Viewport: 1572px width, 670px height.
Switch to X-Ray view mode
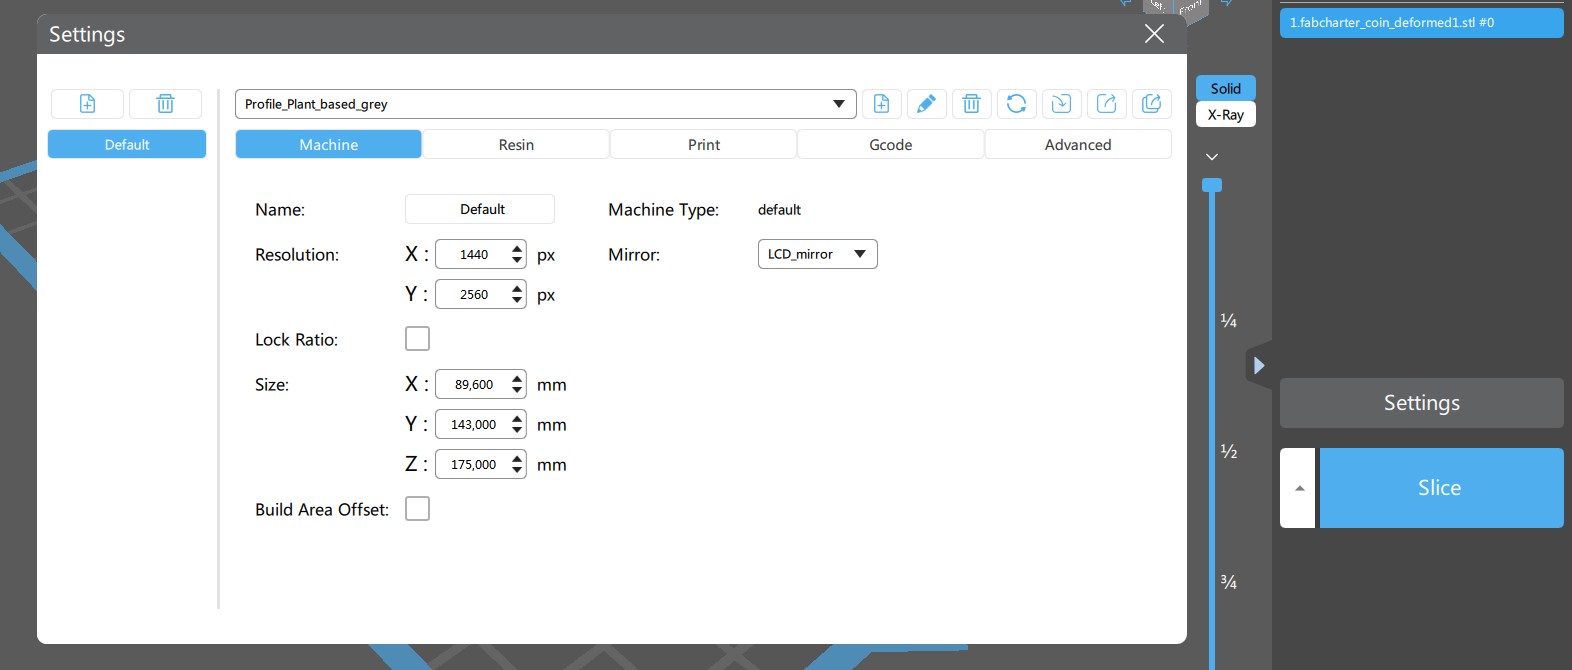[1226, 115]
